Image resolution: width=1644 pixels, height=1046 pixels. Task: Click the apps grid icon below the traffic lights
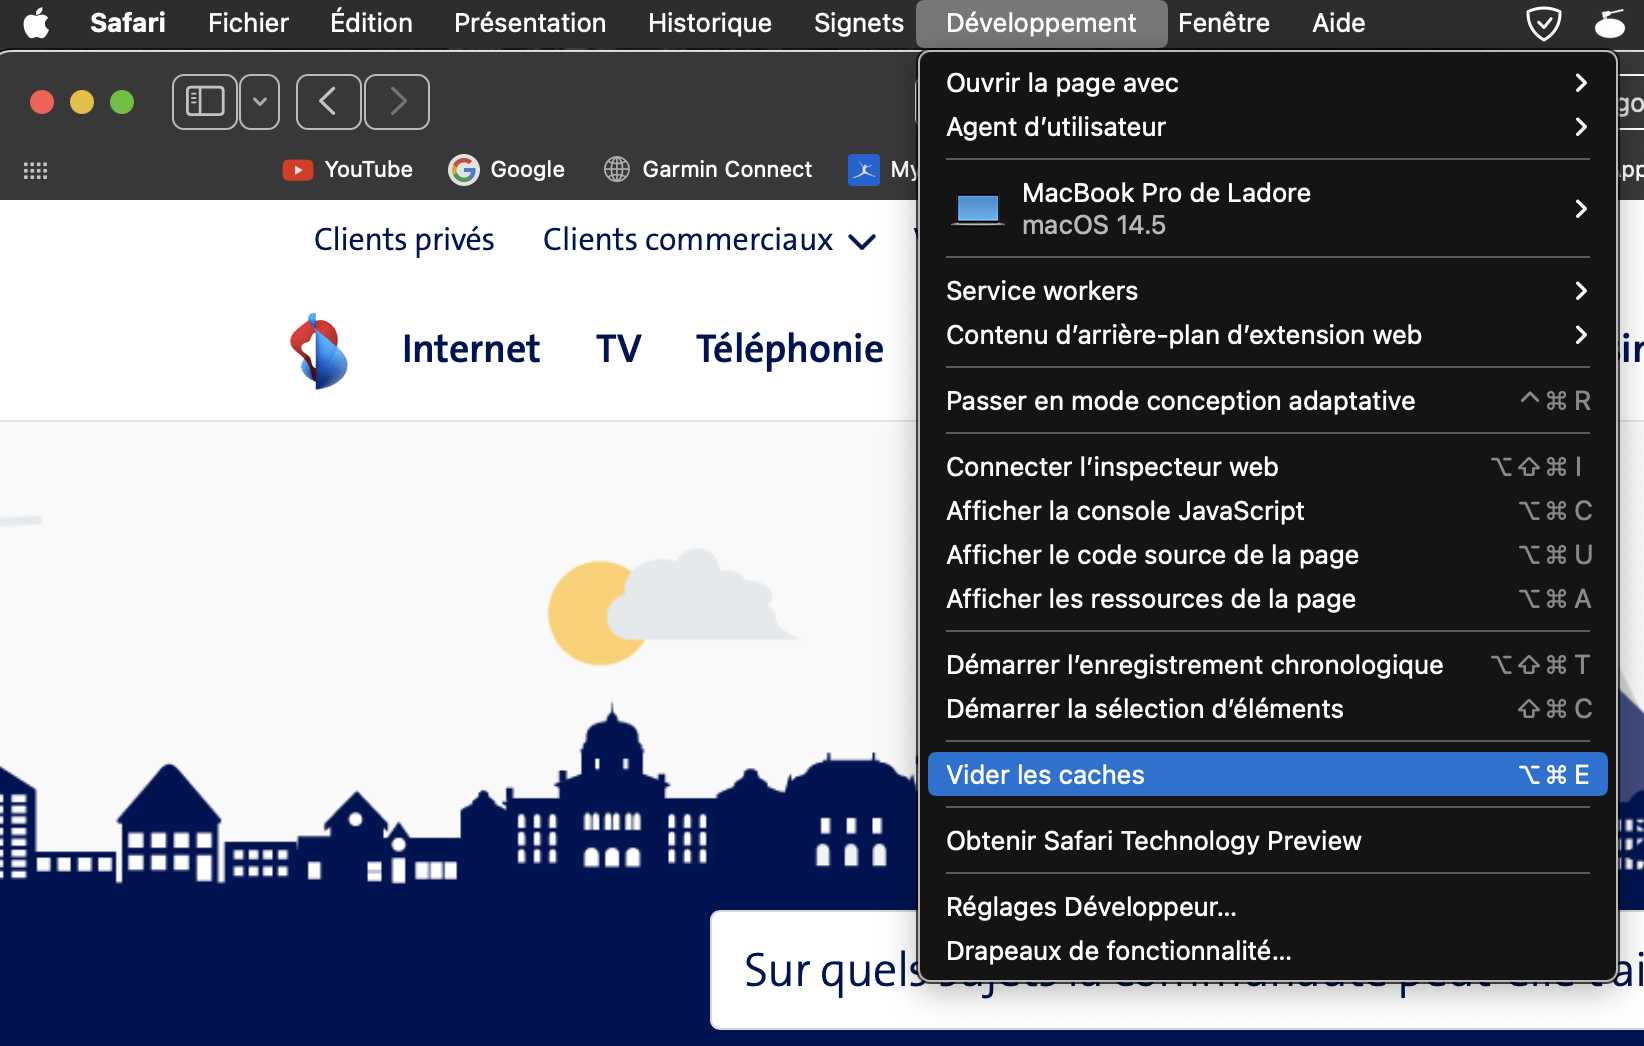[35, 170]
